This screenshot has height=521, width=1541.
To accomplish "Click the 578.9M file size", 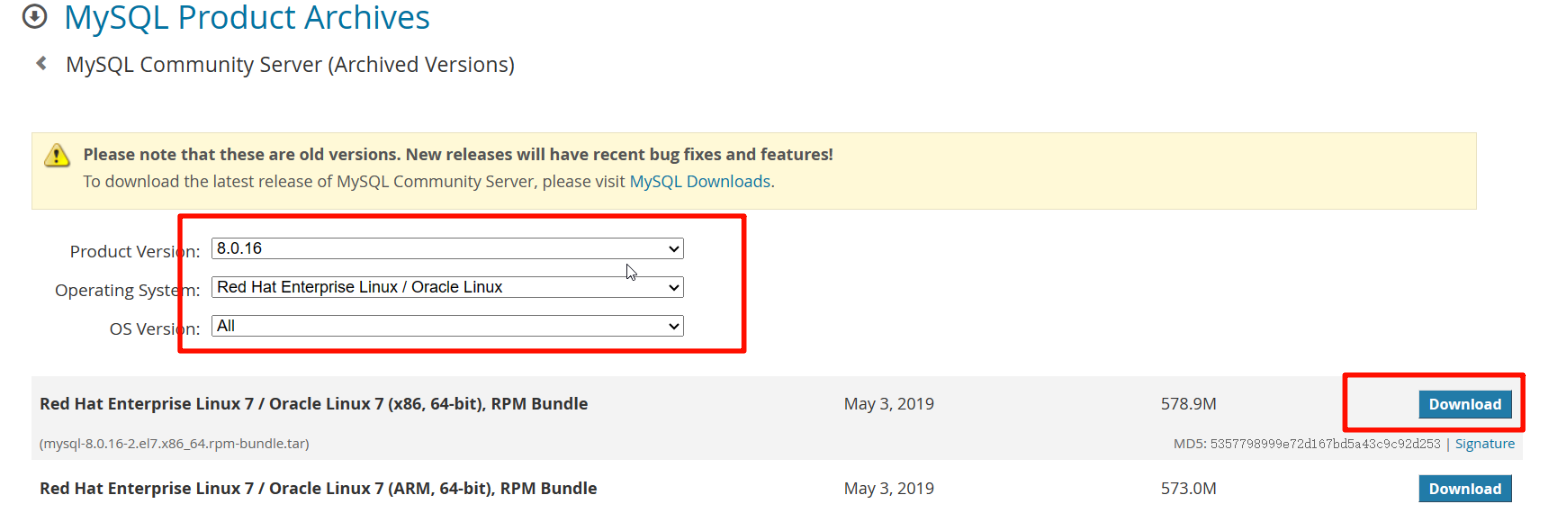I will (1189, 404).
